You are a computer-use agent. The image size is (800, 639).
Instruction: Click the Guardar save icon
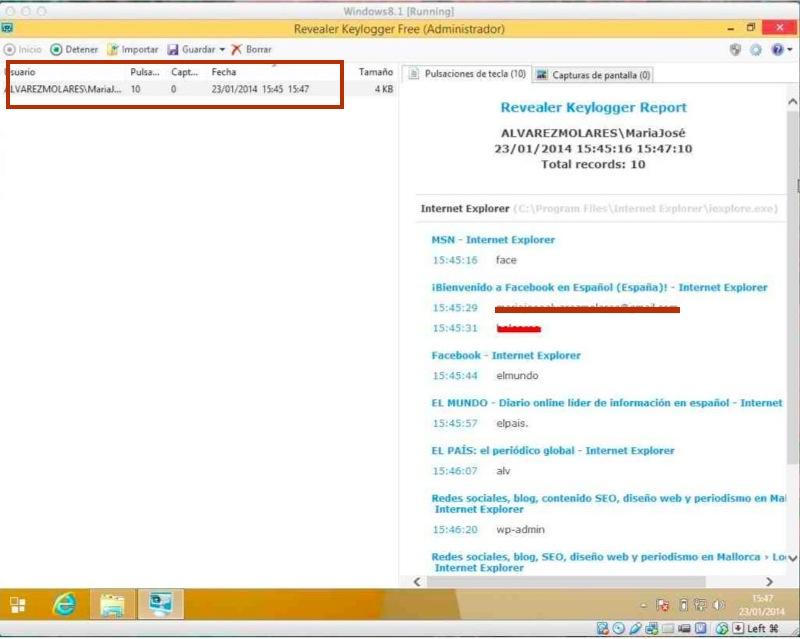point(173,49)
